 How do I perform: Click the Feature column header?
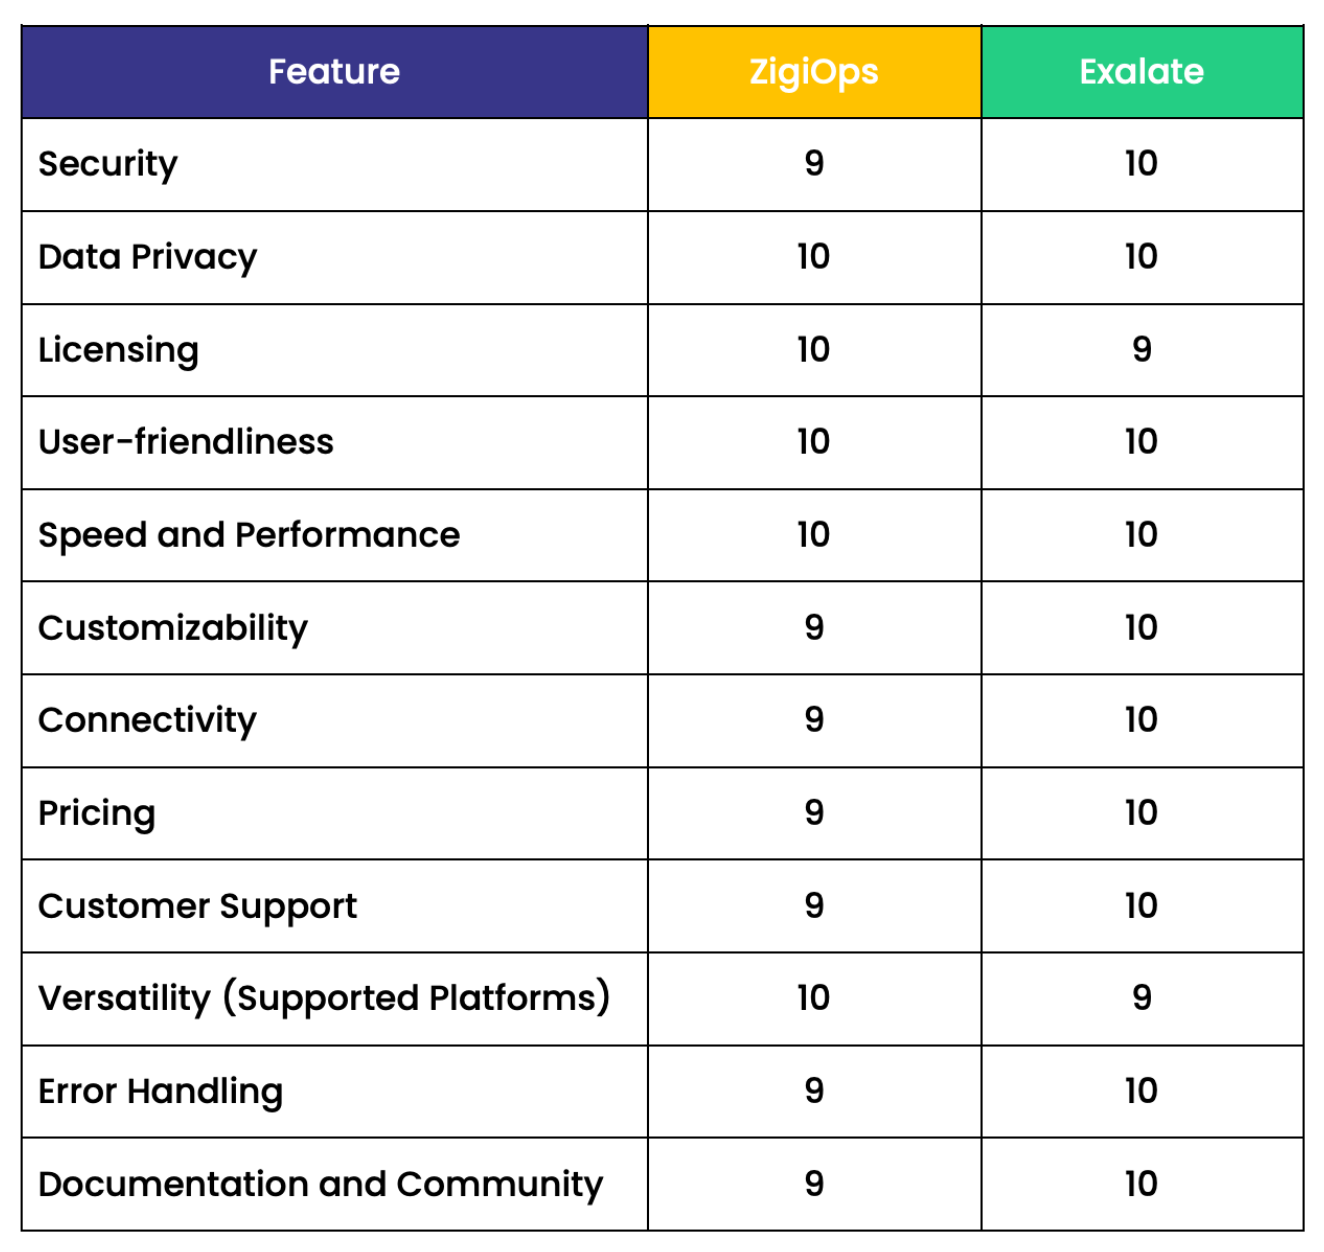click(x=334, y=72)
